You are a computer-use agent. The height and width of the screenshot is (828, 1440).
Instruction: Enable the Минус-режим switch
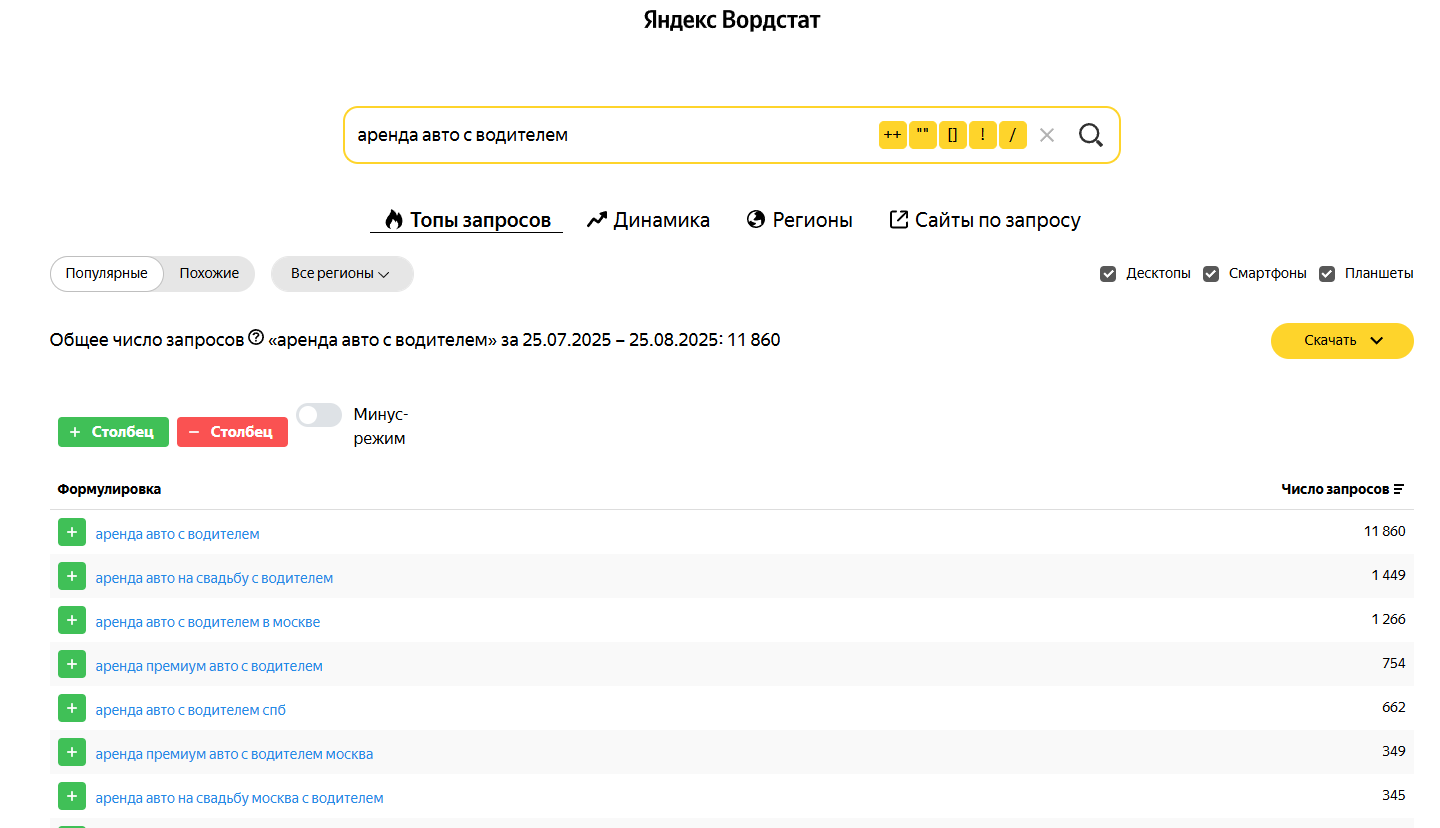(x=319, y=415)
